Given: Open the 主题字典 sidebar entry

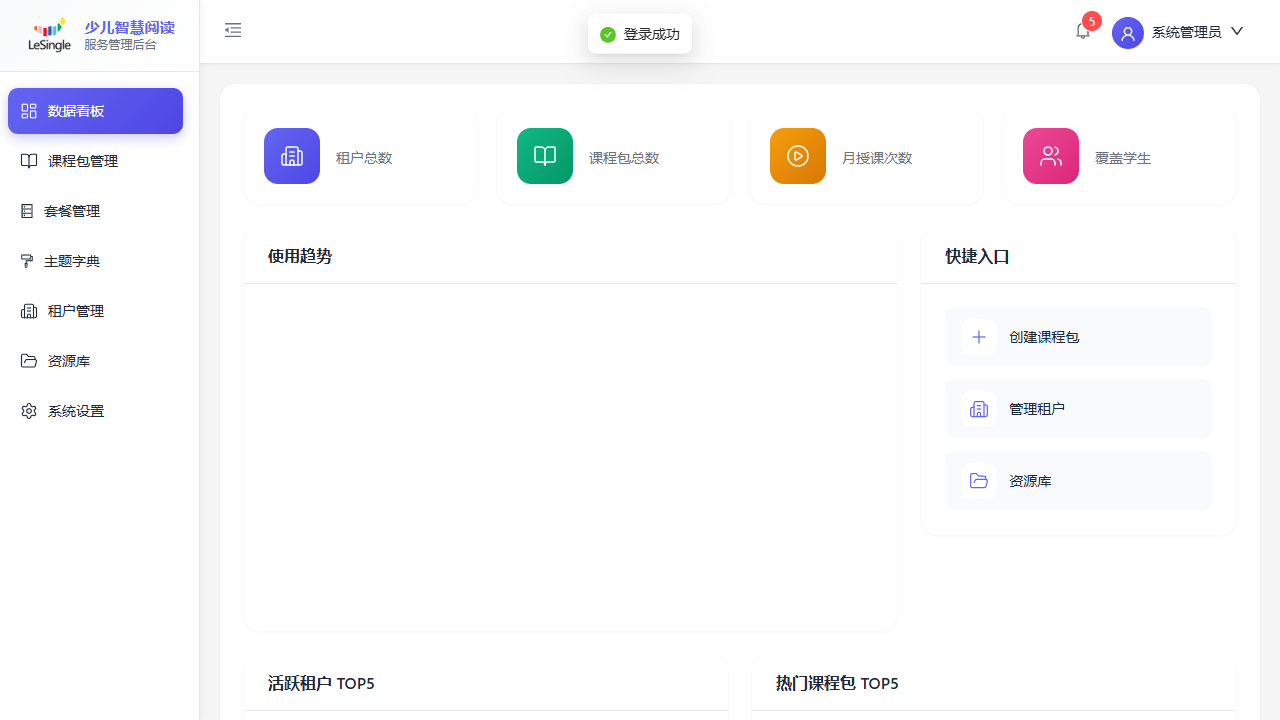Looking at the screenshot, I should pyautogui.click(x=72, y=261).
